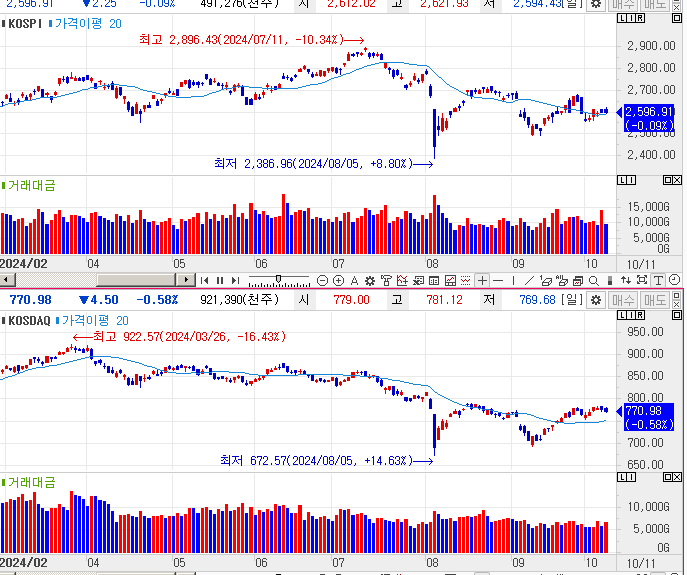The height and width of the screenshot is (575, 687).
Task: Open KOSDAQ header settings gear
Action: (x=595, y=300)
